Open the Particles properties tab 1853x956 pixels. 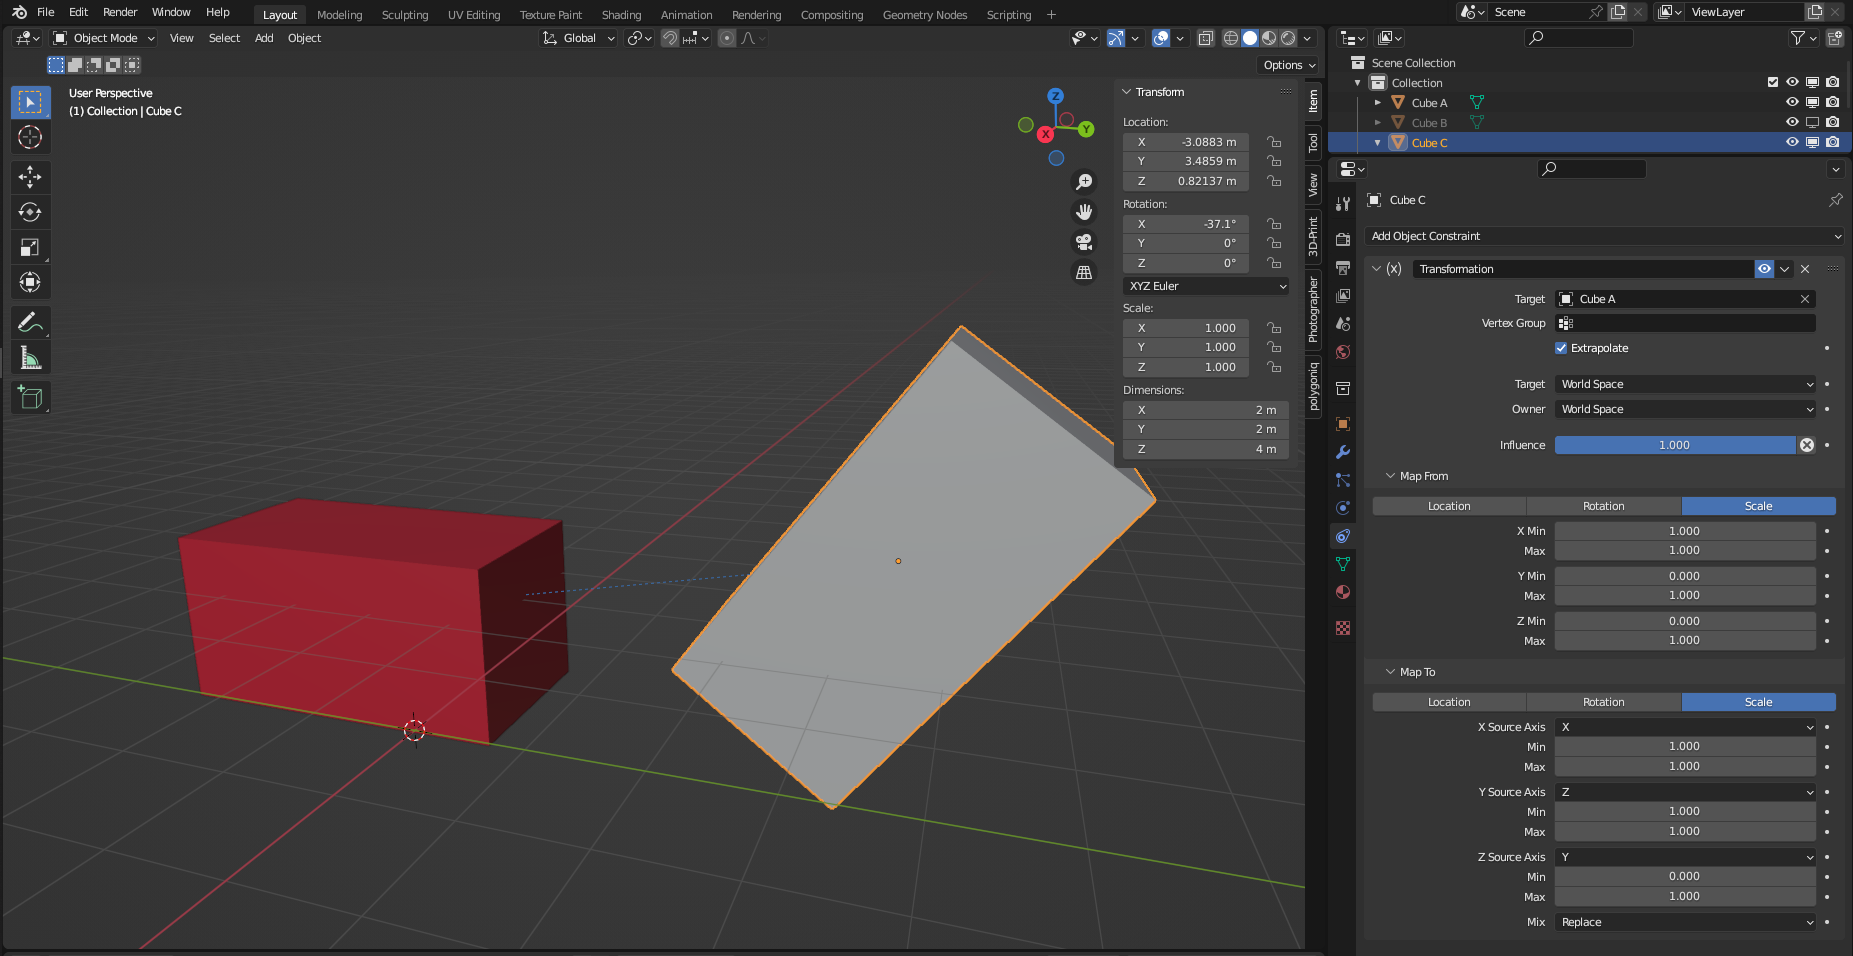tap(1343, 480)
